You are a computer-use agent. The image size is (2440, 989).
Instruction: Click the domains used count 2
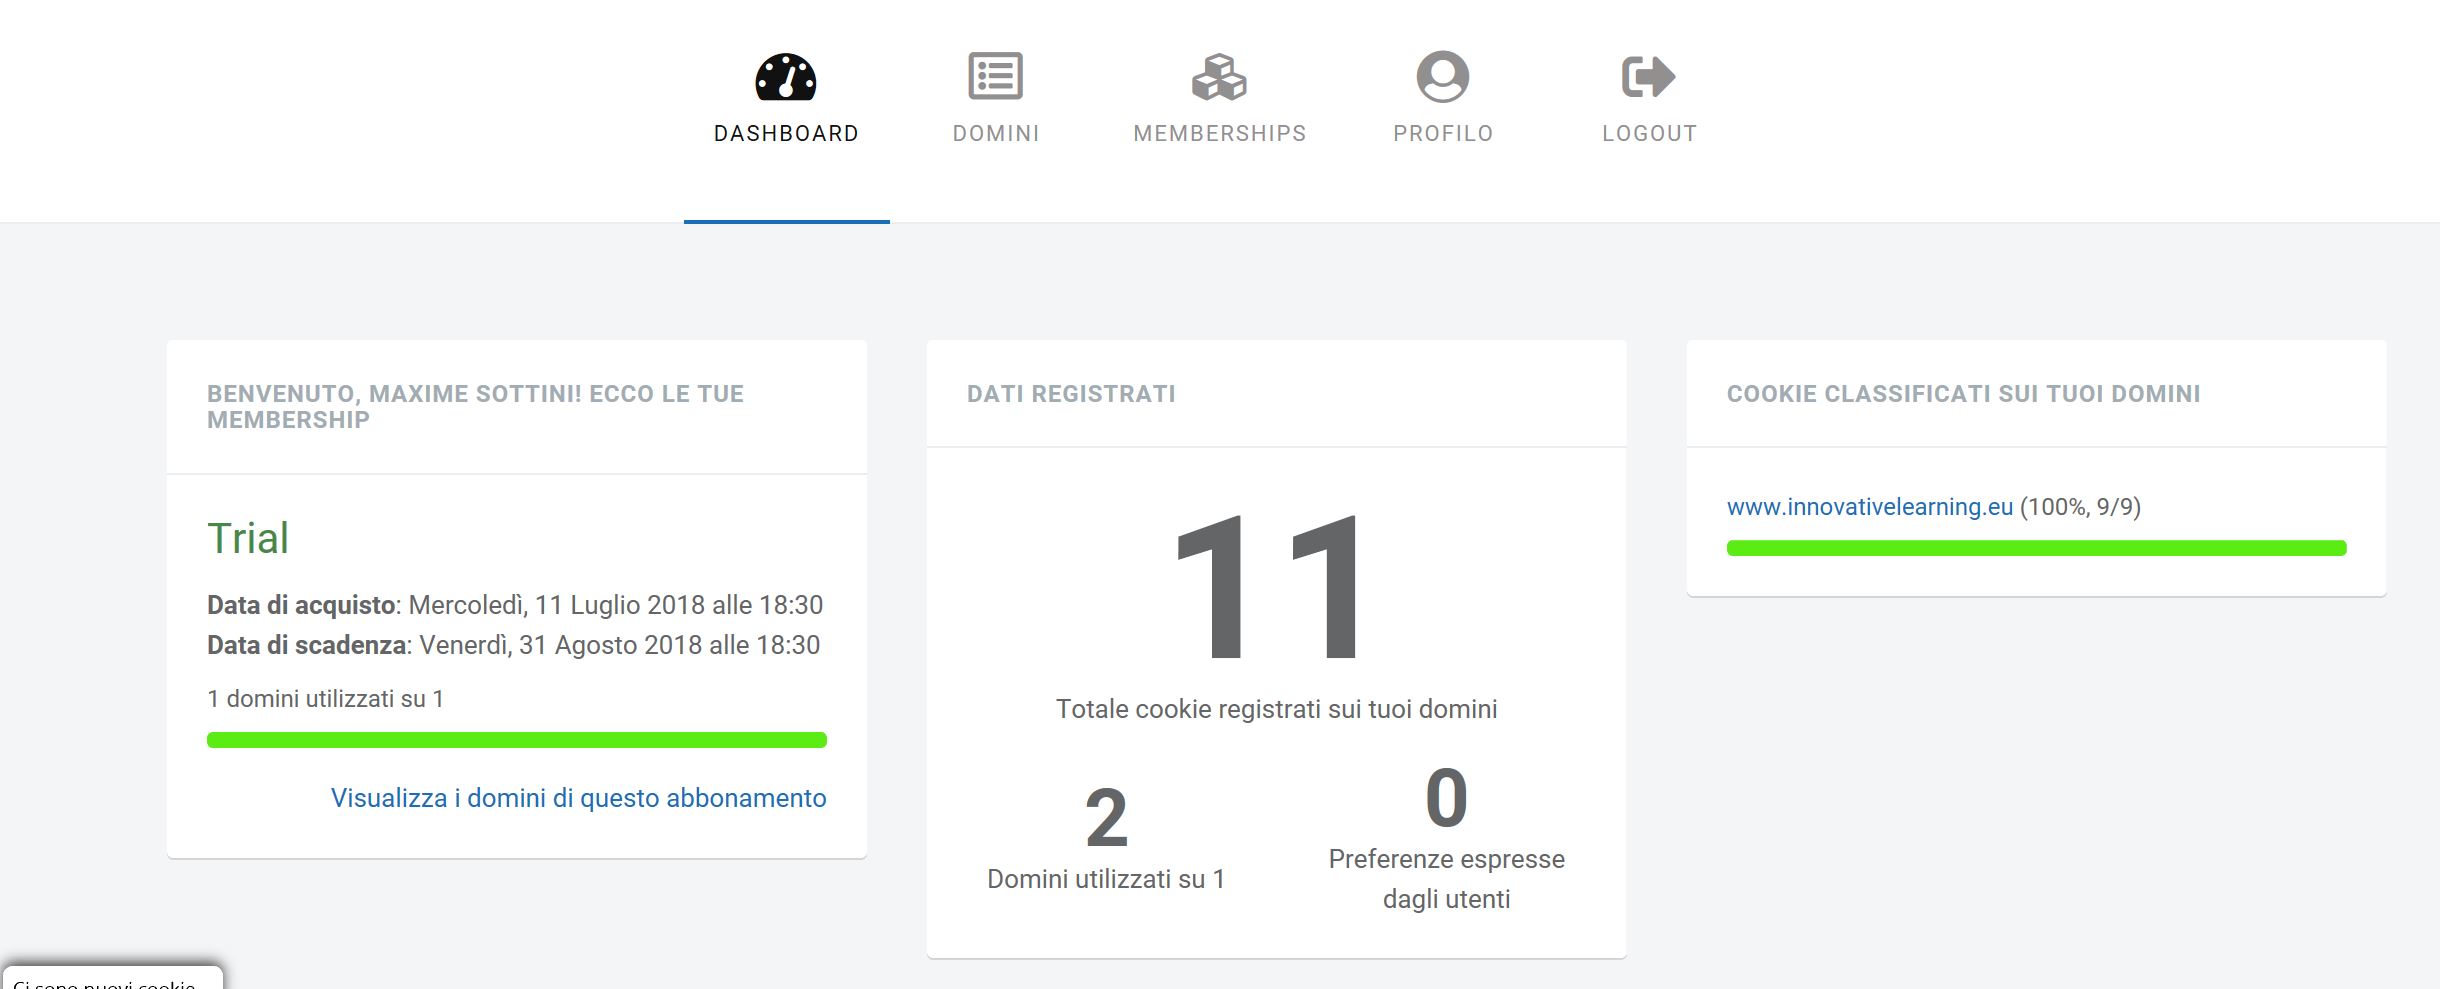[1106, 818]
